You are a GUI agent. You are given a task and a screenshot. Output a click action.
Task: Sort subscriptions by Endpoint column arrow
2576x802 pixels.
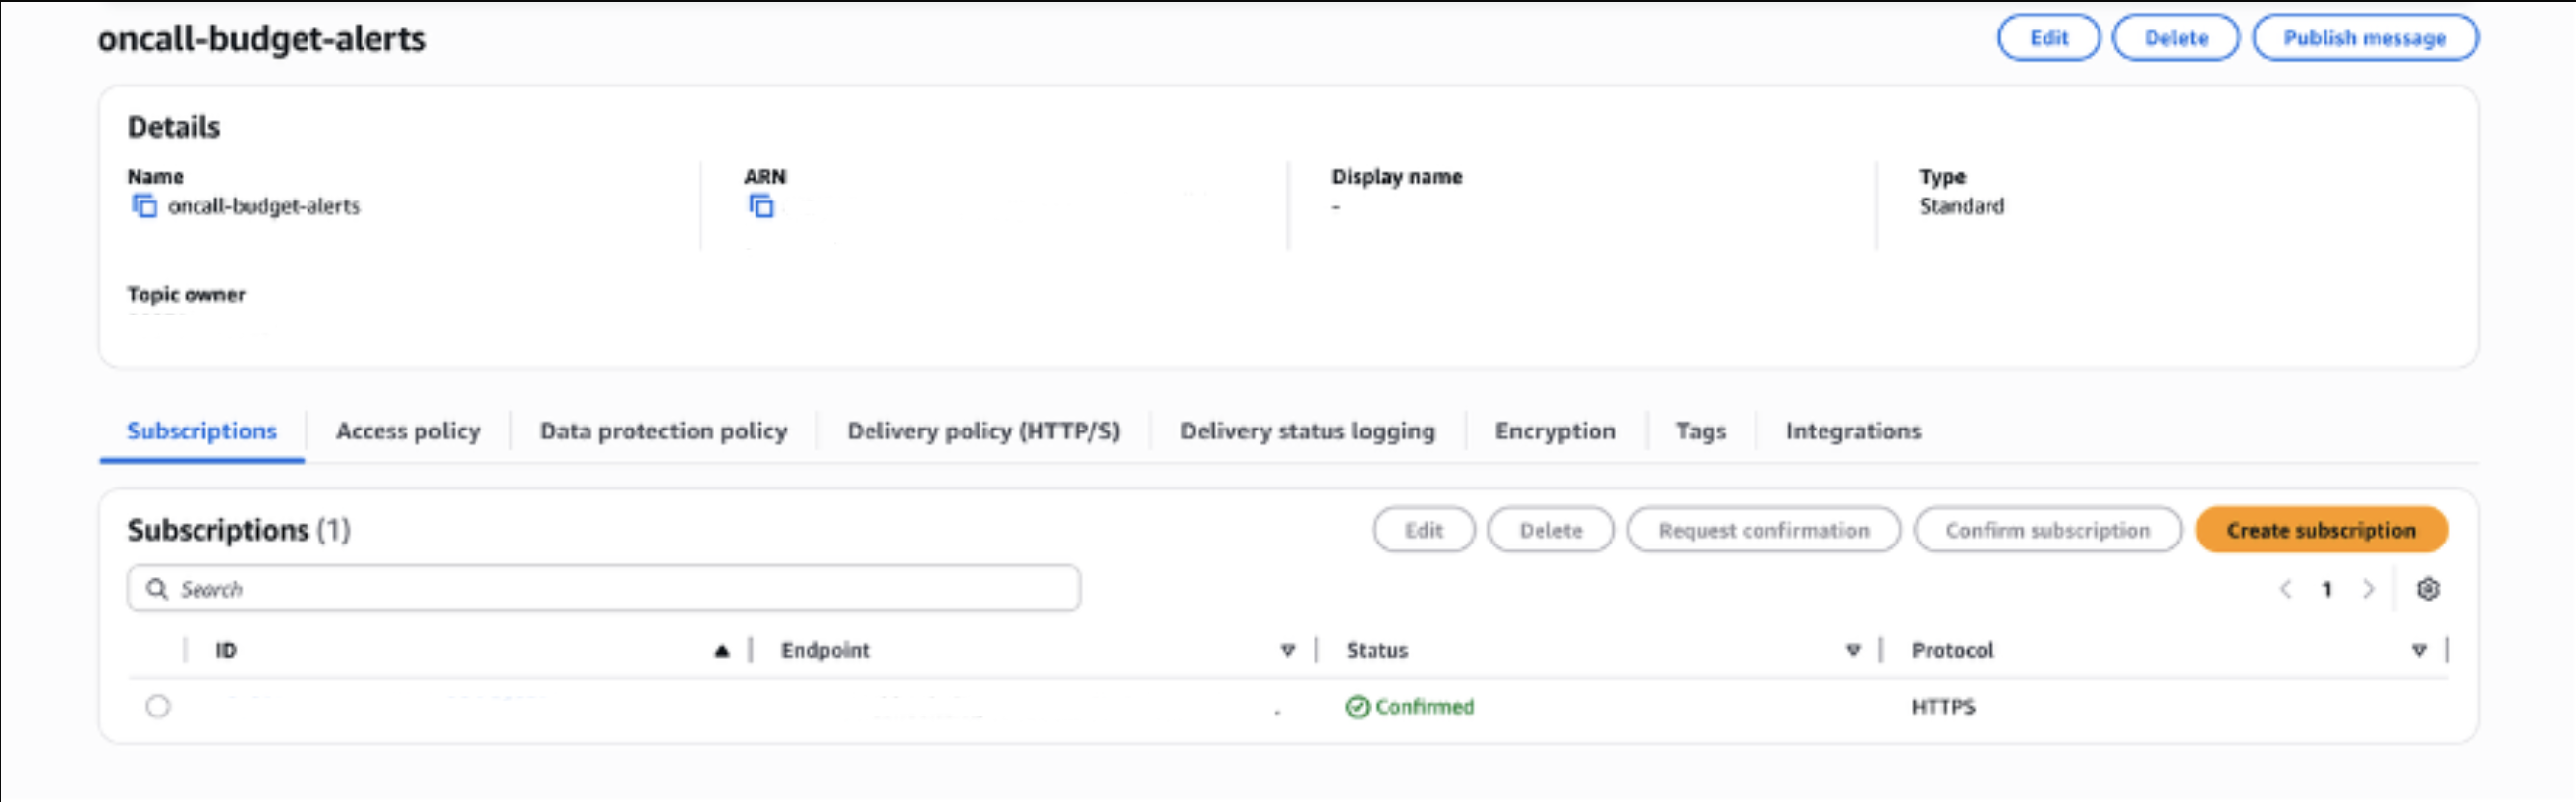tap(1288, 651)
